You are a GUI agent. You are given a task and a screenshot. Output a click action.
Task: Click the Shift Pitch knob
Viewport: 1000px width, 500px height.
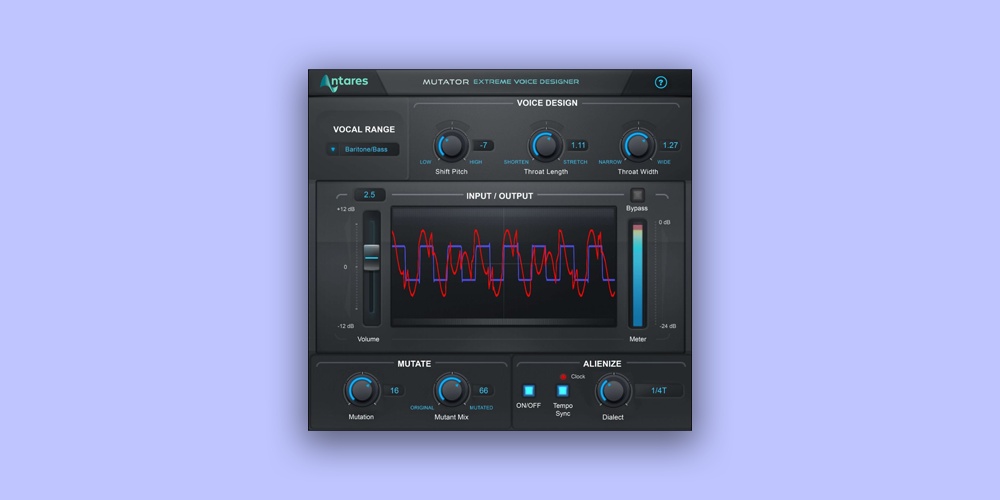[x=451, y=146]
